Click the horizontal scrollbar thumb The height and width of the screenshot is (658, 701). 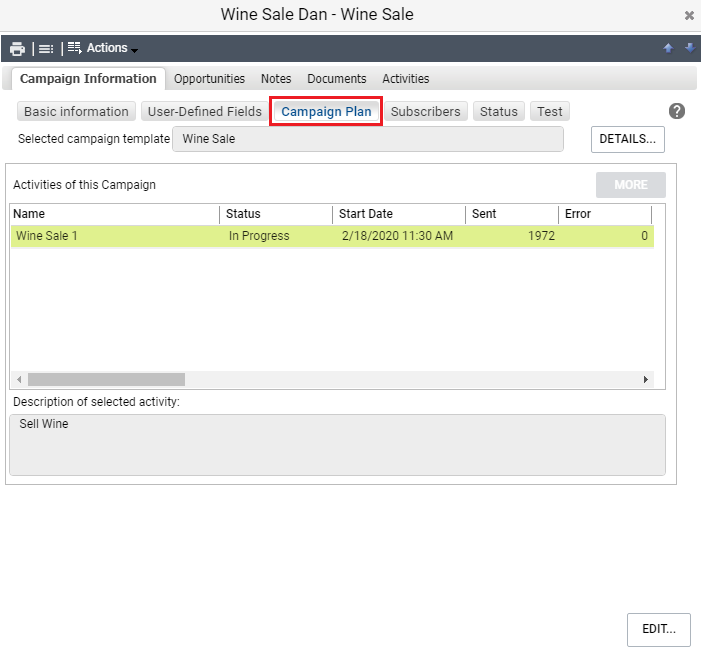106,380
